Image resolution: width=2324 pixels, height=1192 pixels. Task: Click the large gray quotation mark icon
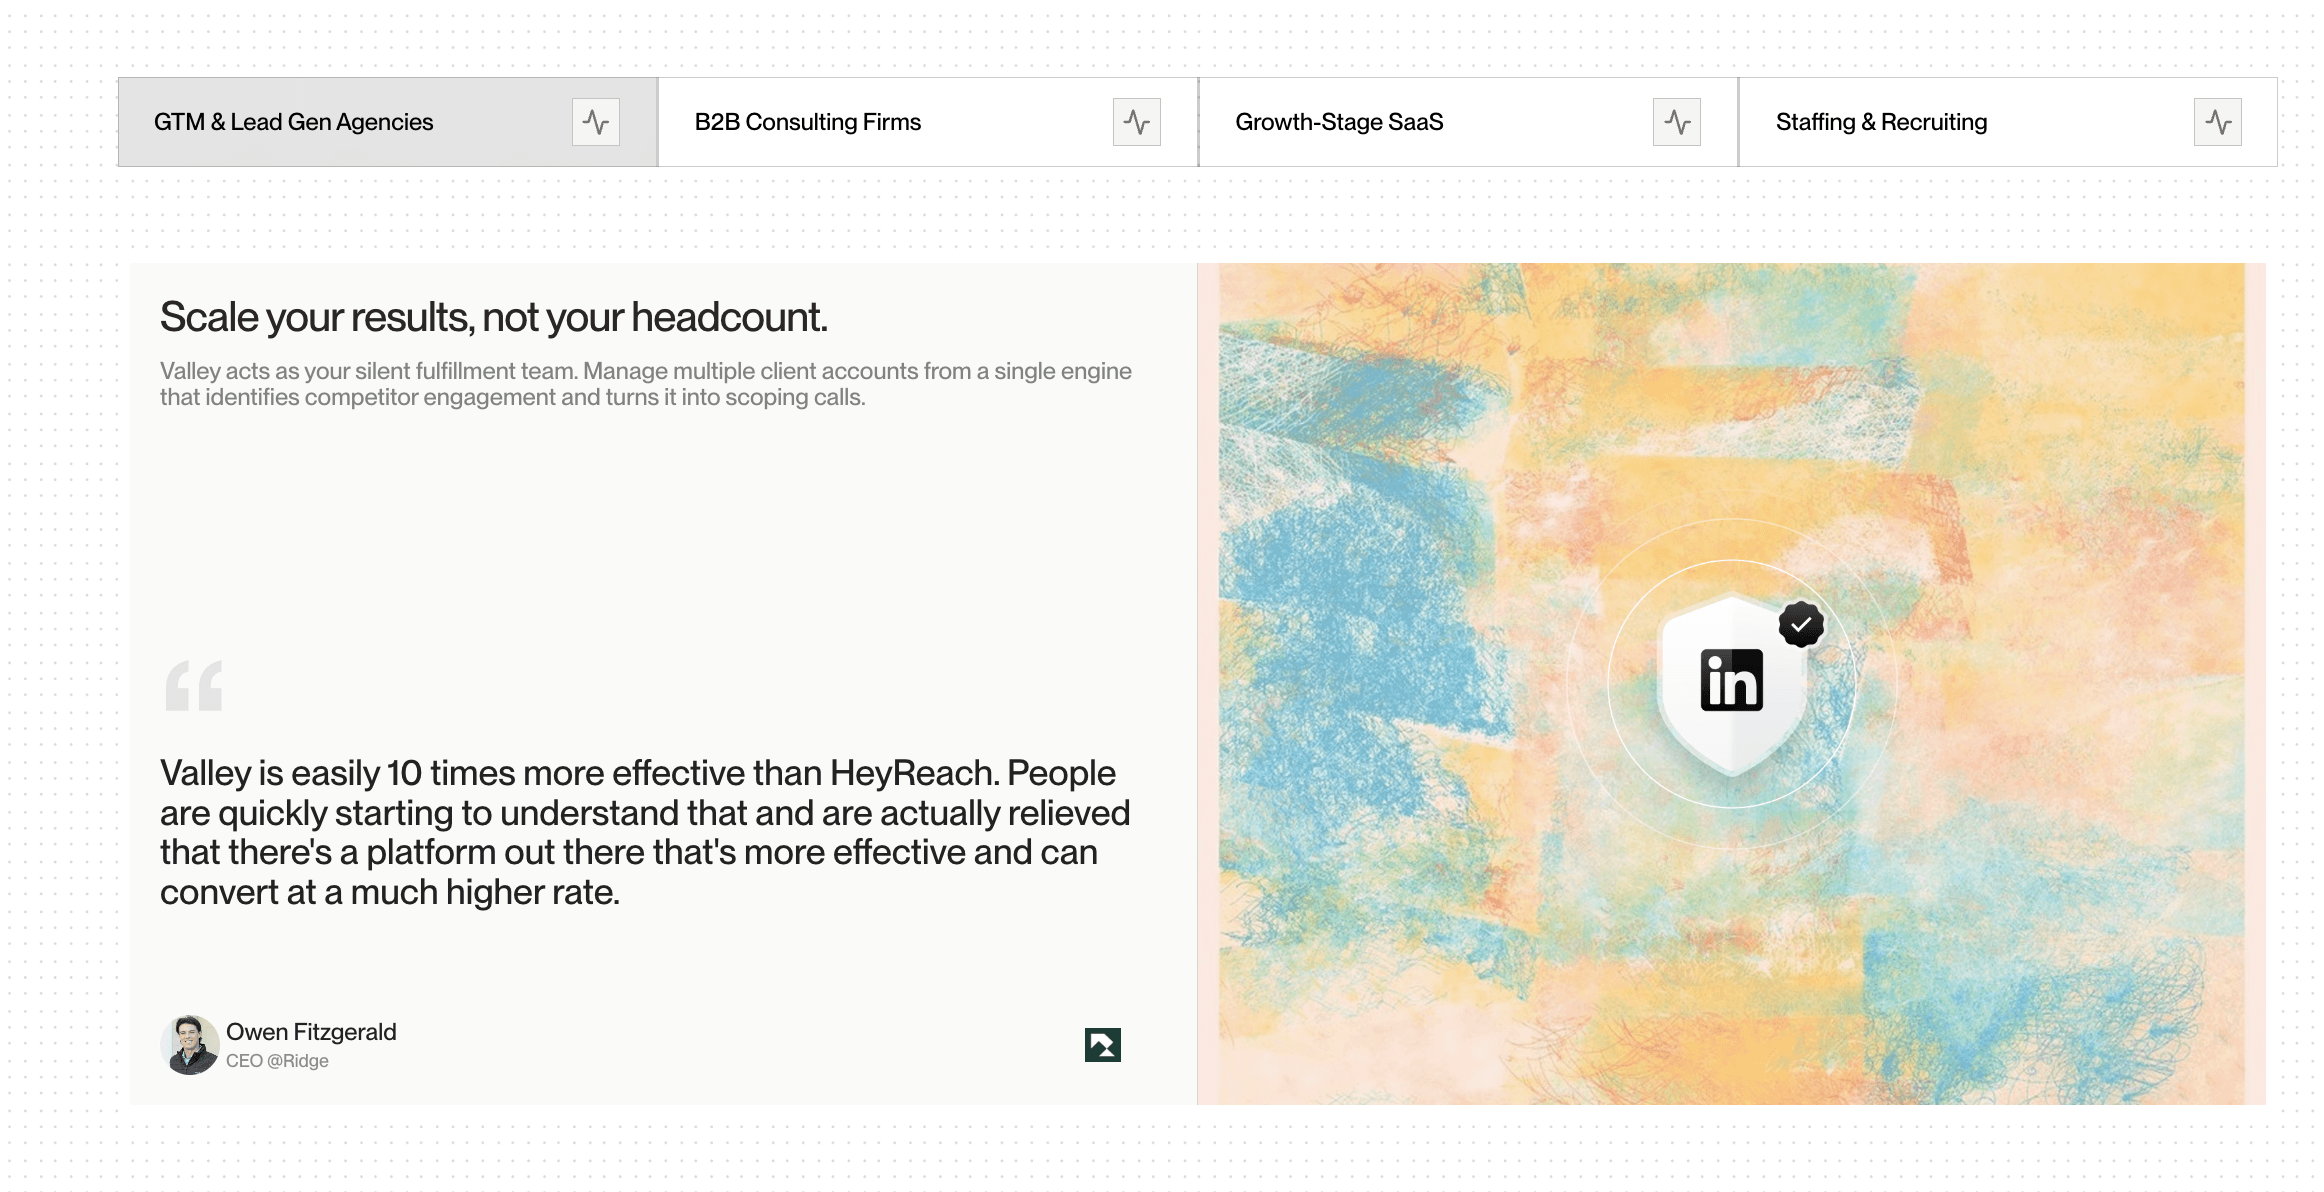(x=194, y=686)
